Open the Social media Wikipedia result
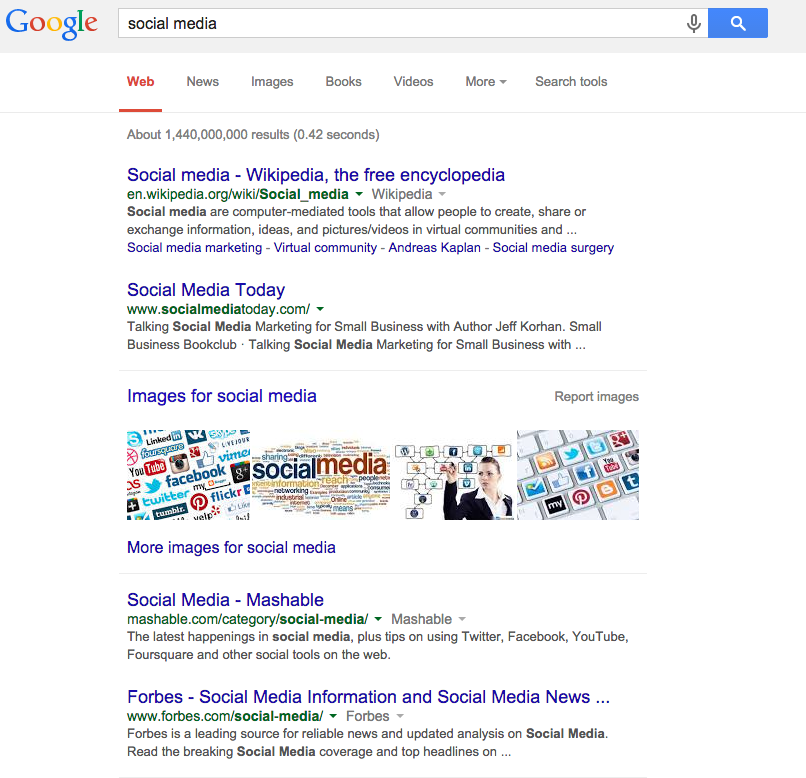 click(316, 175)
